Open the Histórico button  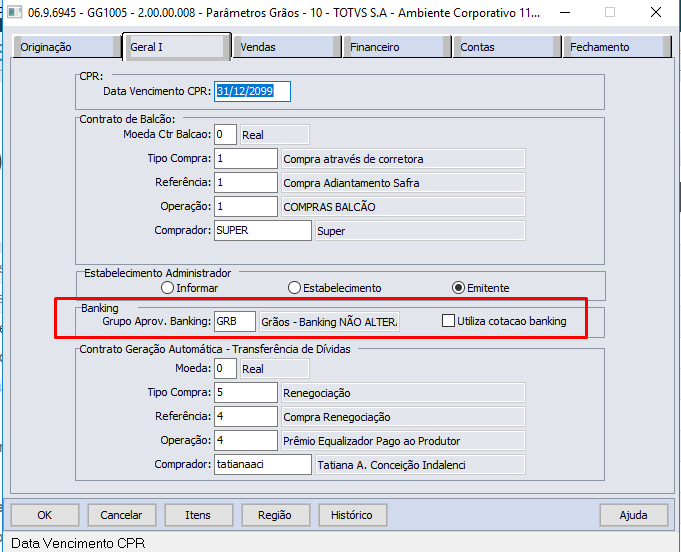point(352,515)
